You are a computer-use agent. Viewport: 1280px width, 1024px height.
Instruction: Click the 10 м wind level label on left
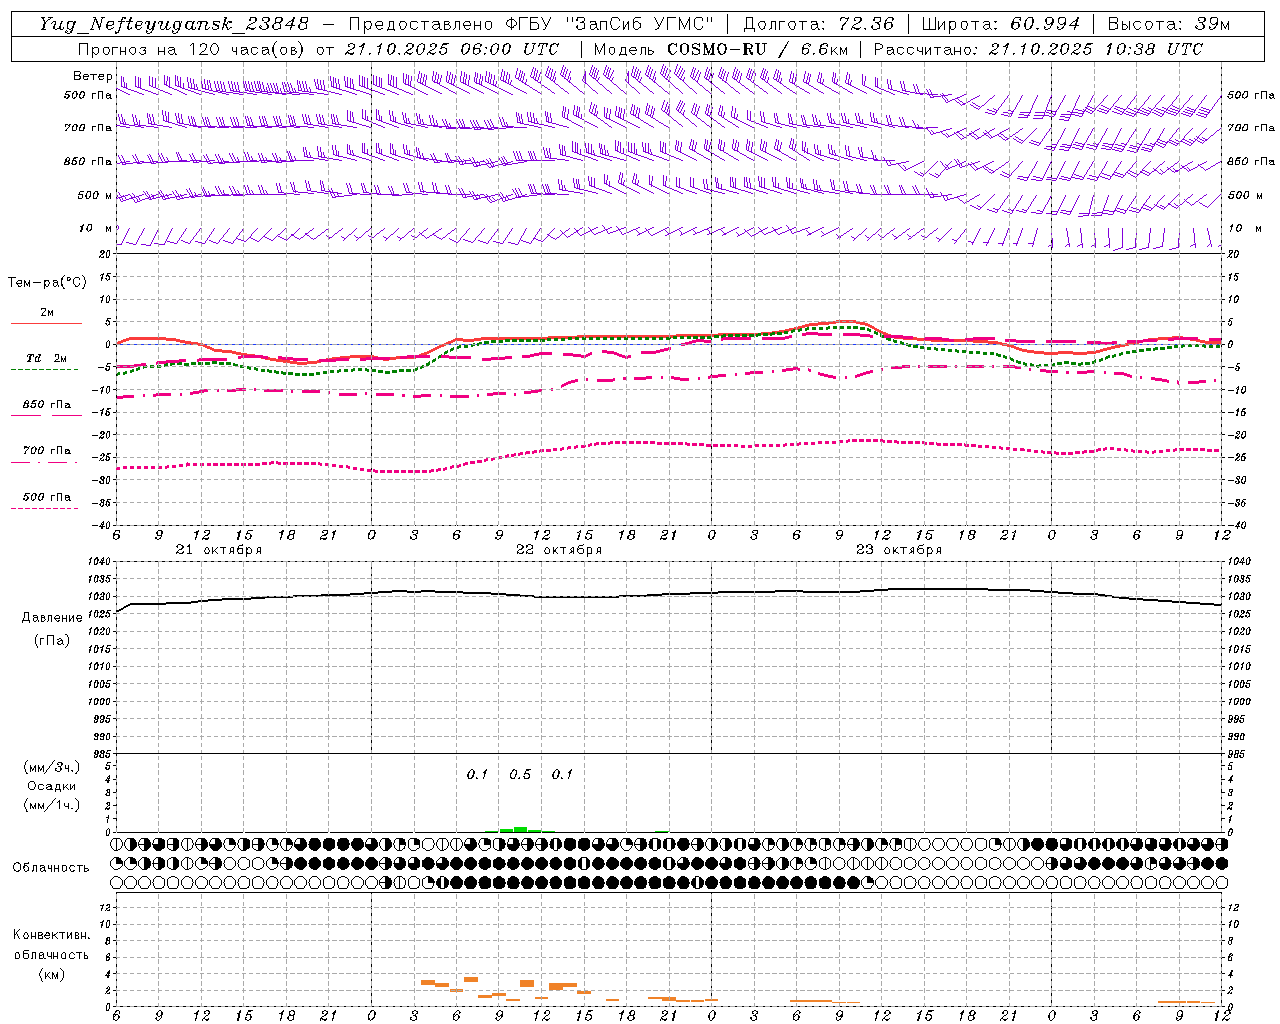(x=96, y=228)
